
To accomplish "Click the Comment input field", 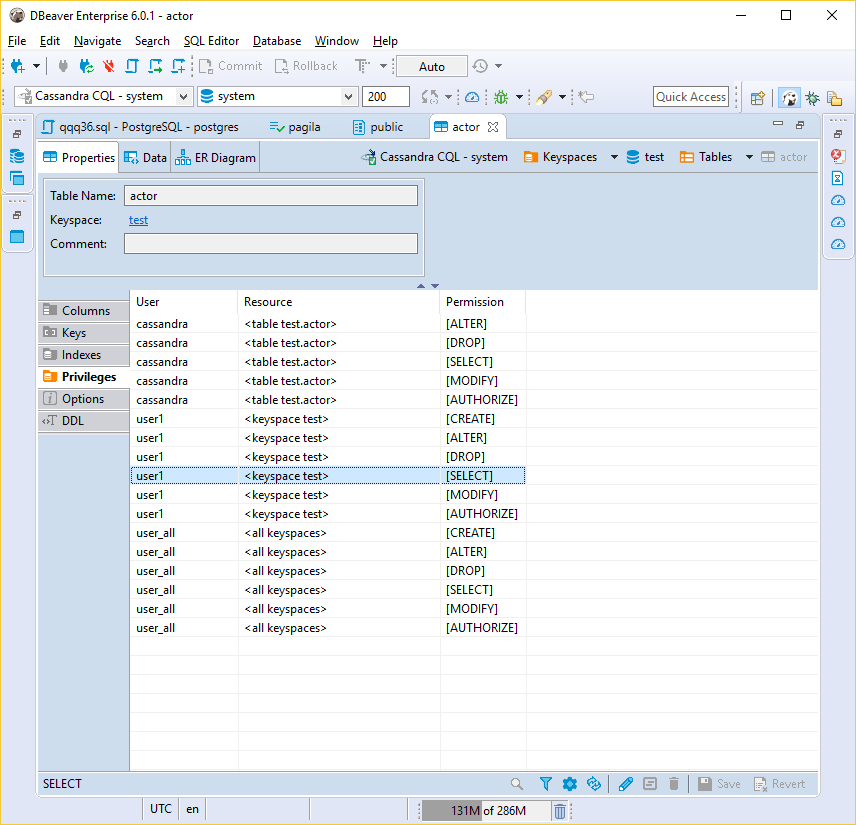I will [x=271, y=244].
